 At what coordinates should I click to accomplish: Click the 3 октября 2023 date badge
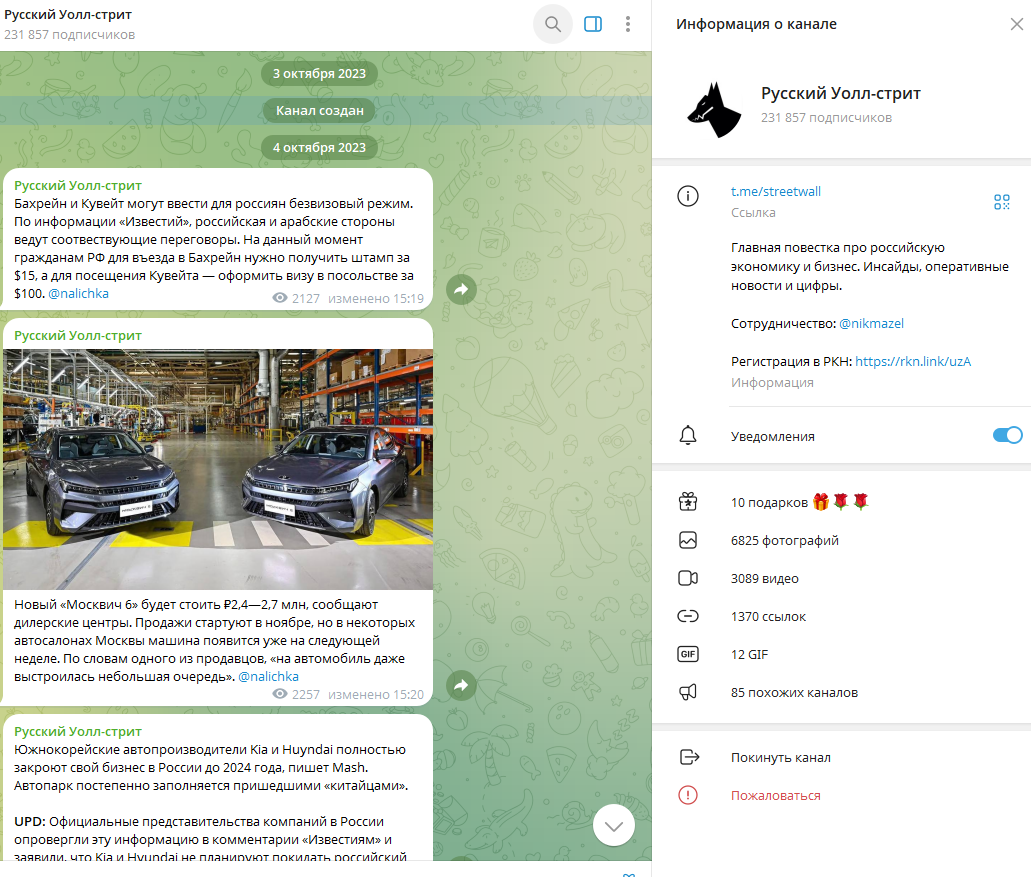tap(320, 74)
